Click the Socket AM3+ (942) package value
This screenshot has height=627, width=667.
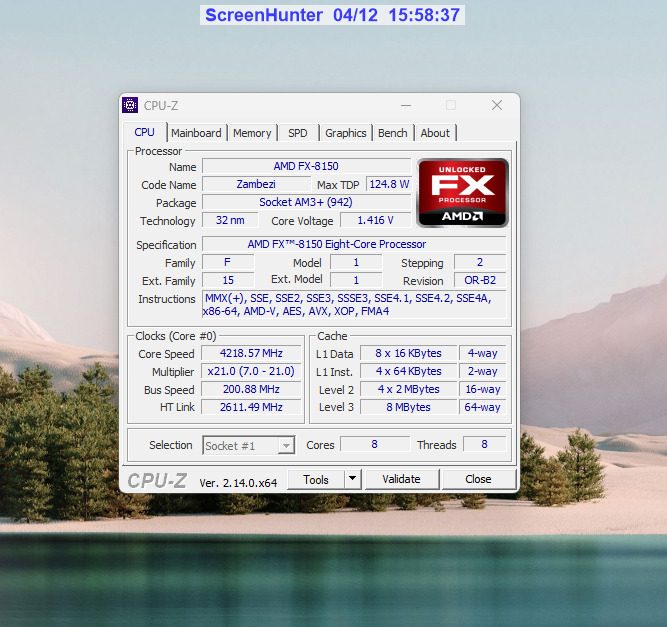pyautogui.click(x=306, y=202)
